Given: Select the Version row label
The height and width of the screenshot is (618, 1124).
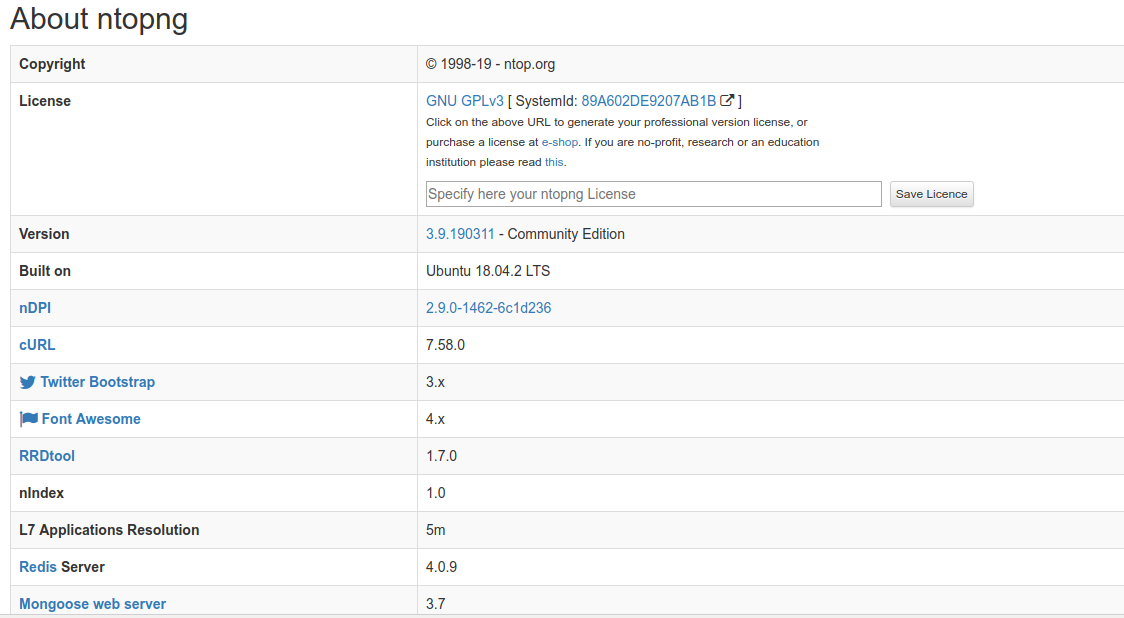Looking at the screenshot, I should [44, 234].
